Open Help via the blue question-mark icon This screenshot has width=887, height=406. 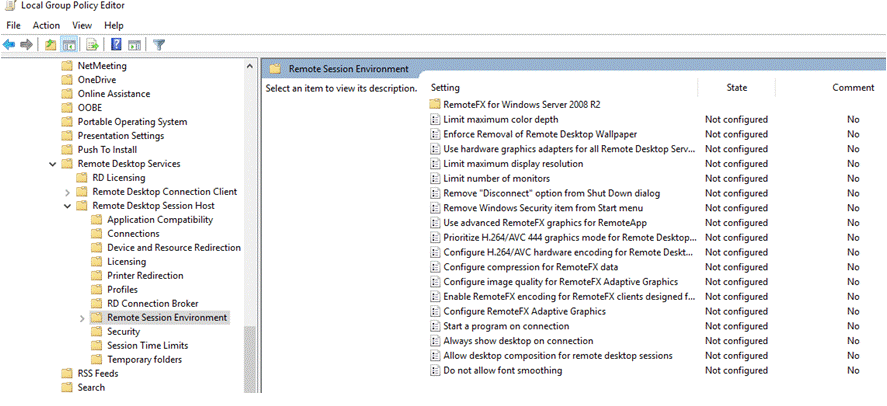click(117, 45)
